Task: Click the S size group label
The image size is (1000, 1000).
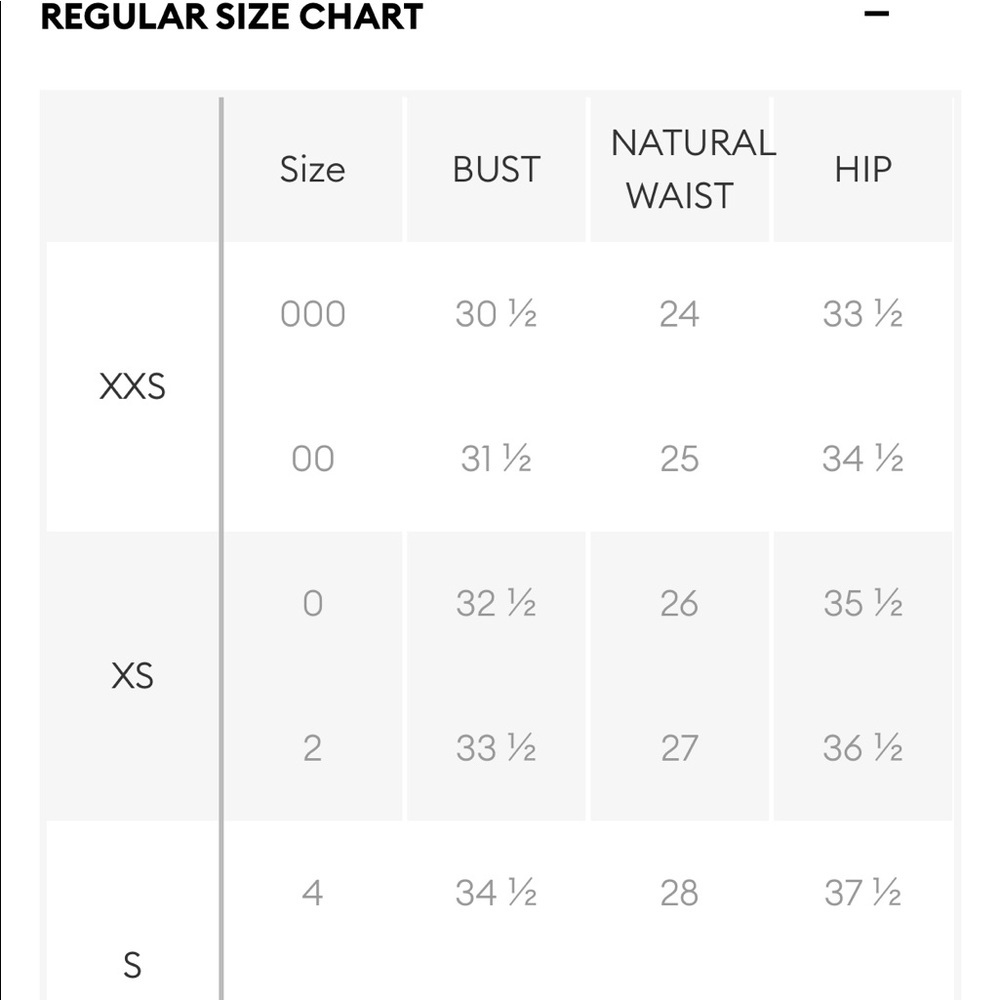Action: point(132,965)
